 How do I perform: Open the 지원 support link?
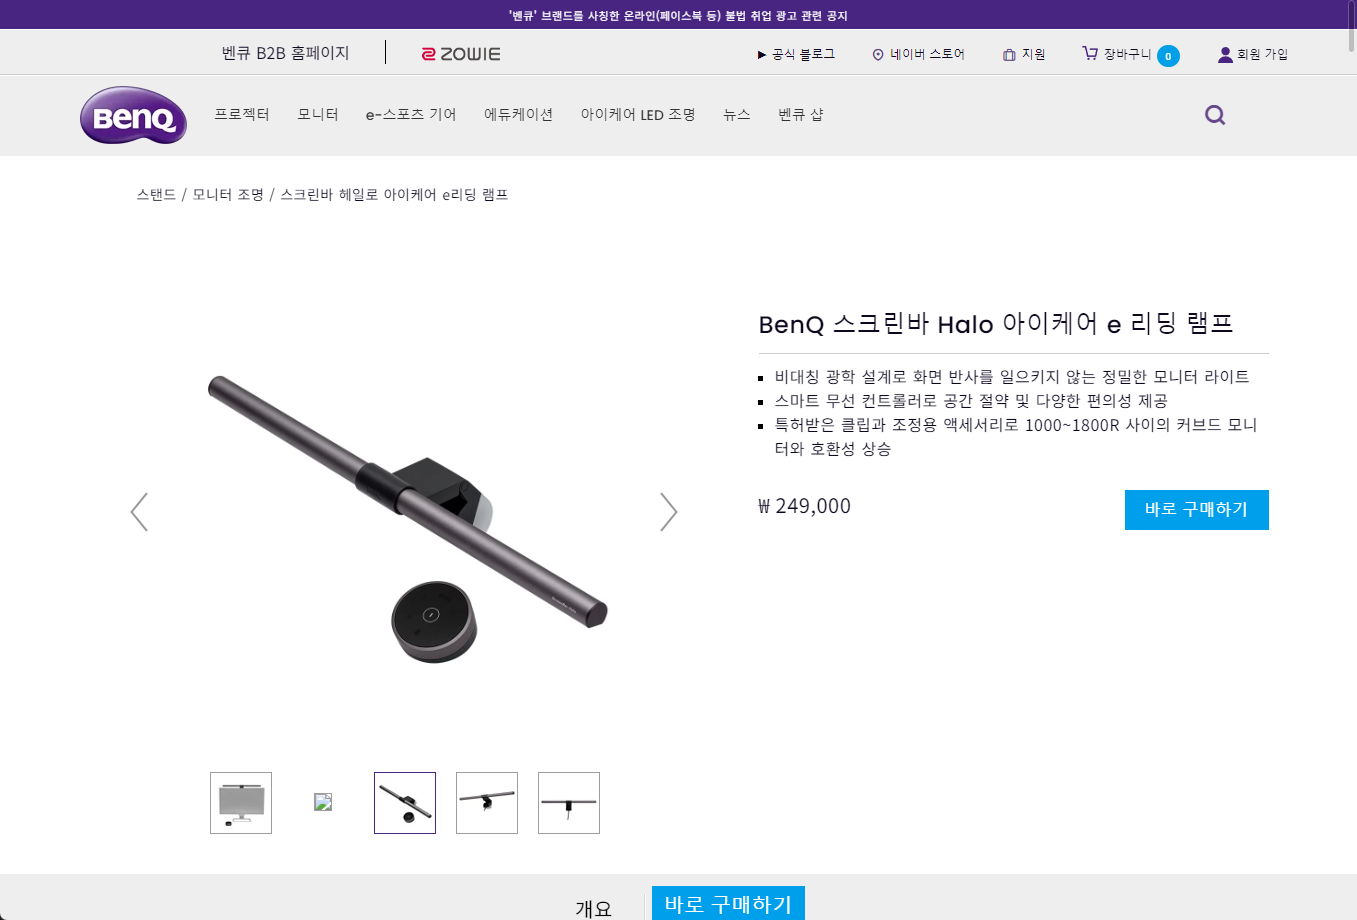1033,54
